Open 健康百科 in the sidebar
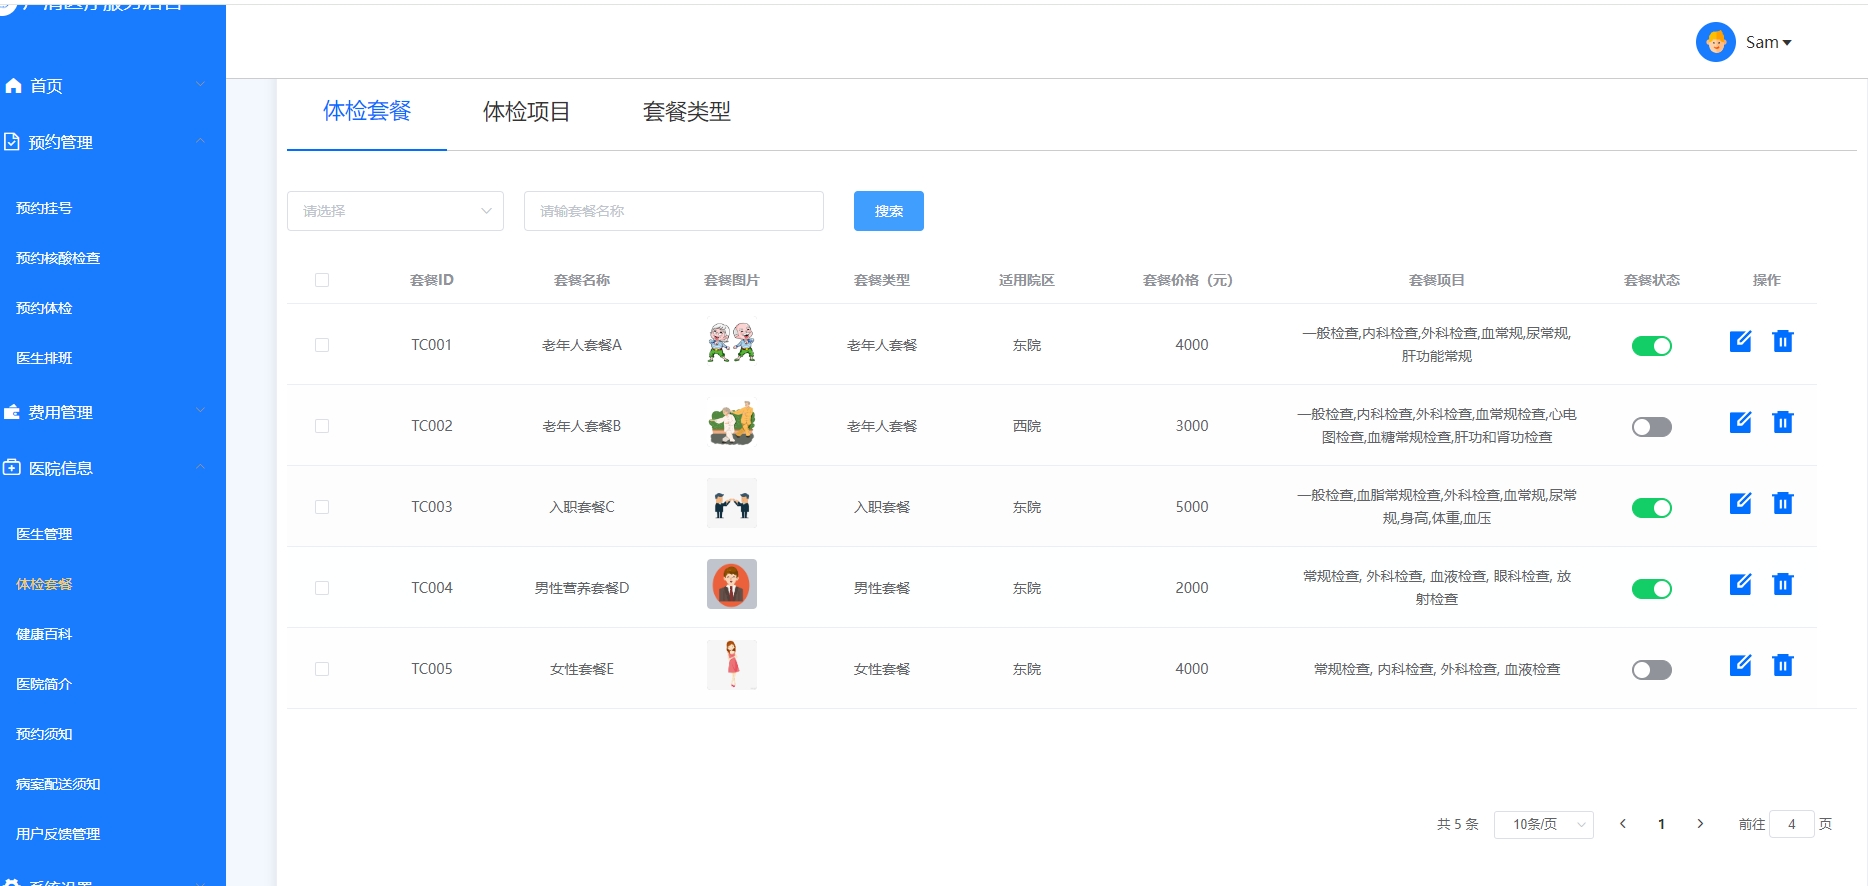 pos(44,634)
